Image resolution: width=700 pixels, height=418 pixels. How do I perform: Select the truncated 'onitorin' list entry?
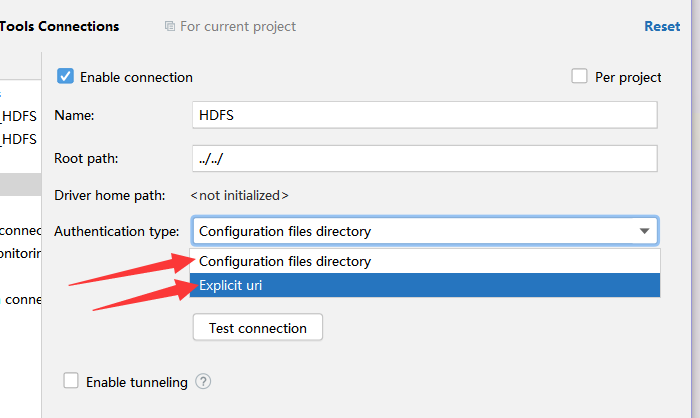(x=20, y=253)
